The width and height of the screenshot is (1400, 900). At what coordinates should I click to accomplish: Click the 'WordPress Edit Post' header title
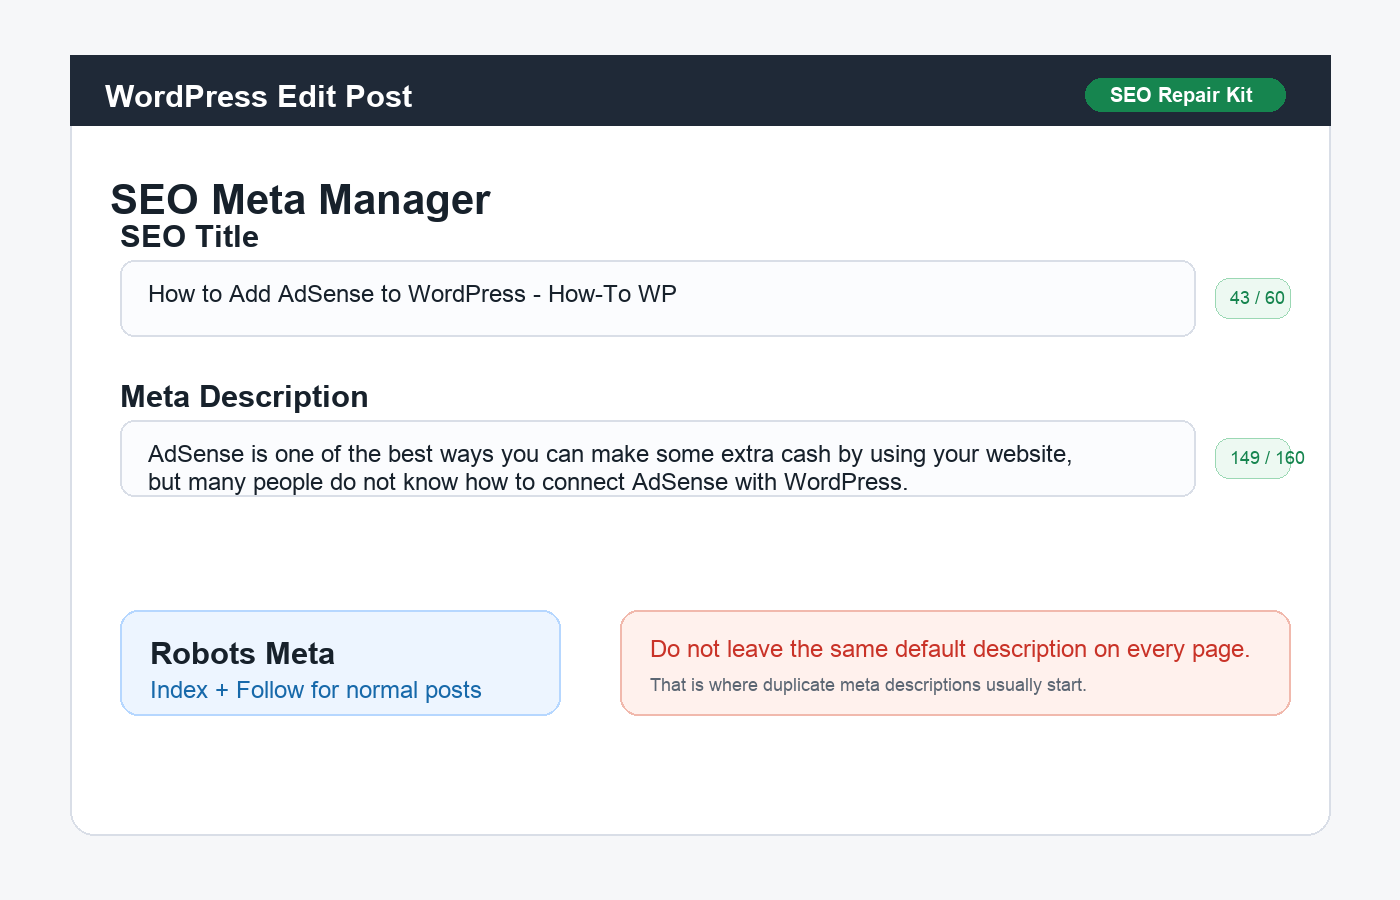[259, 96]
